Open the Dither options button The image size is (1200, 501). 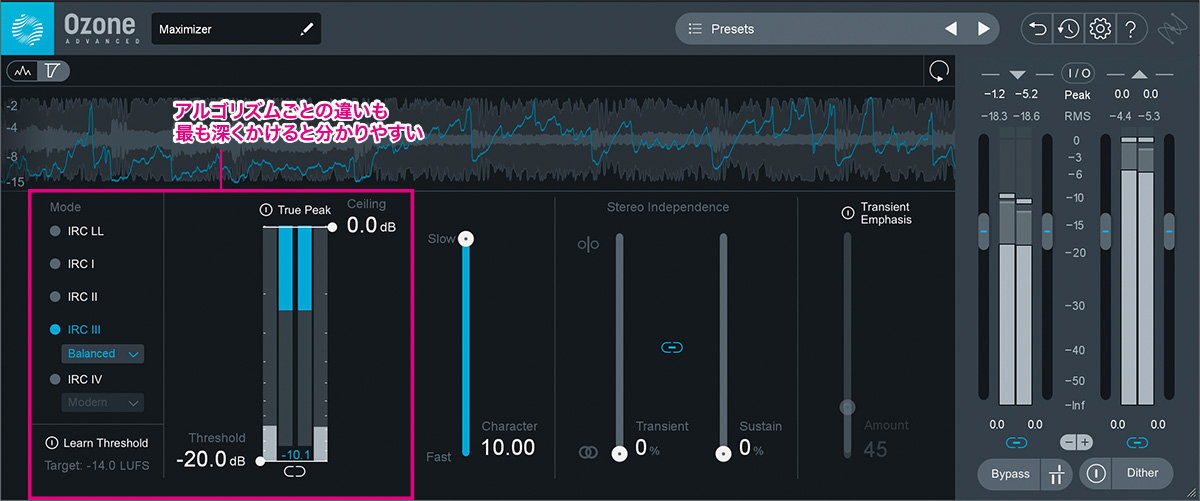point(1142,473)
